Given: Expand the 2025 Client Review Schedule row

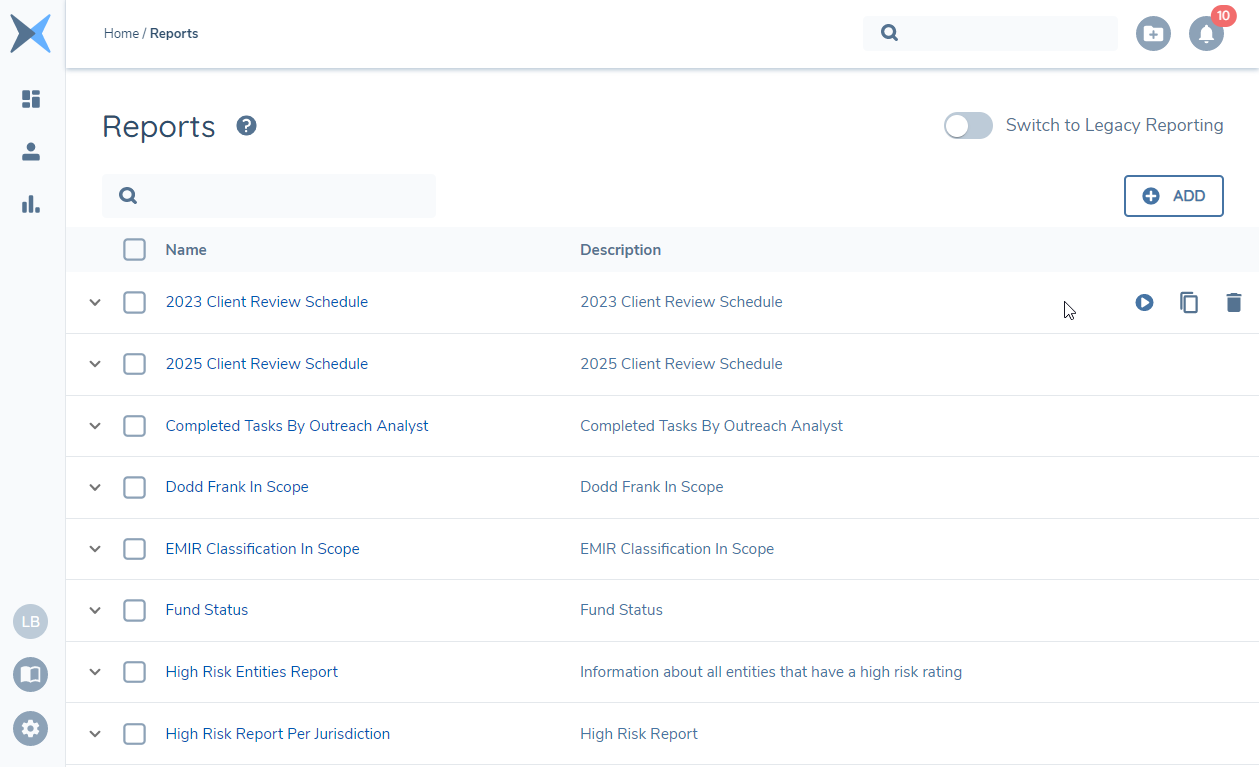Looking at the screenshot, I should coord(95,364).
